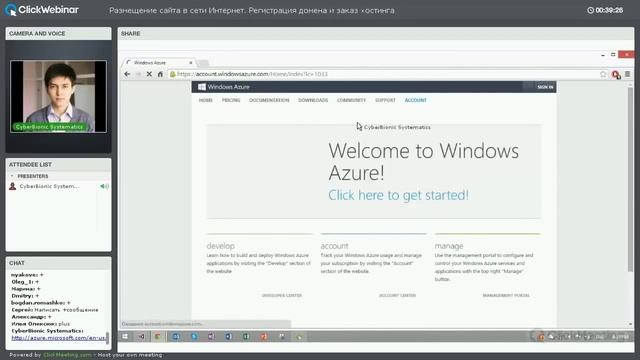Click the red extension icon beside the star
640x360 pixels.
click(x=616, y=74)
